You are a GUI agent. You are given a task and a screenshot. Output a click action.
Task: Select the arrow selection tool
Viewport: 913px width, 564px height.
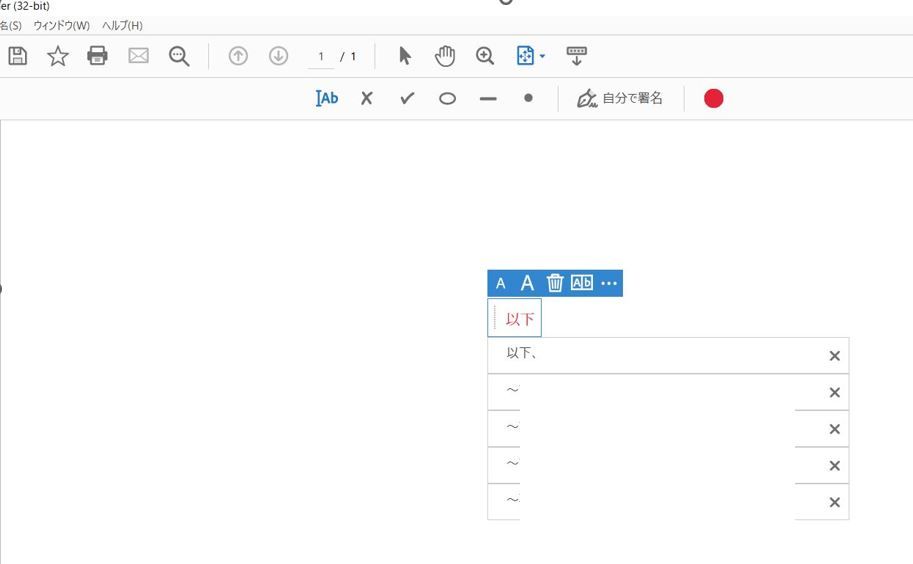(405, 56)
